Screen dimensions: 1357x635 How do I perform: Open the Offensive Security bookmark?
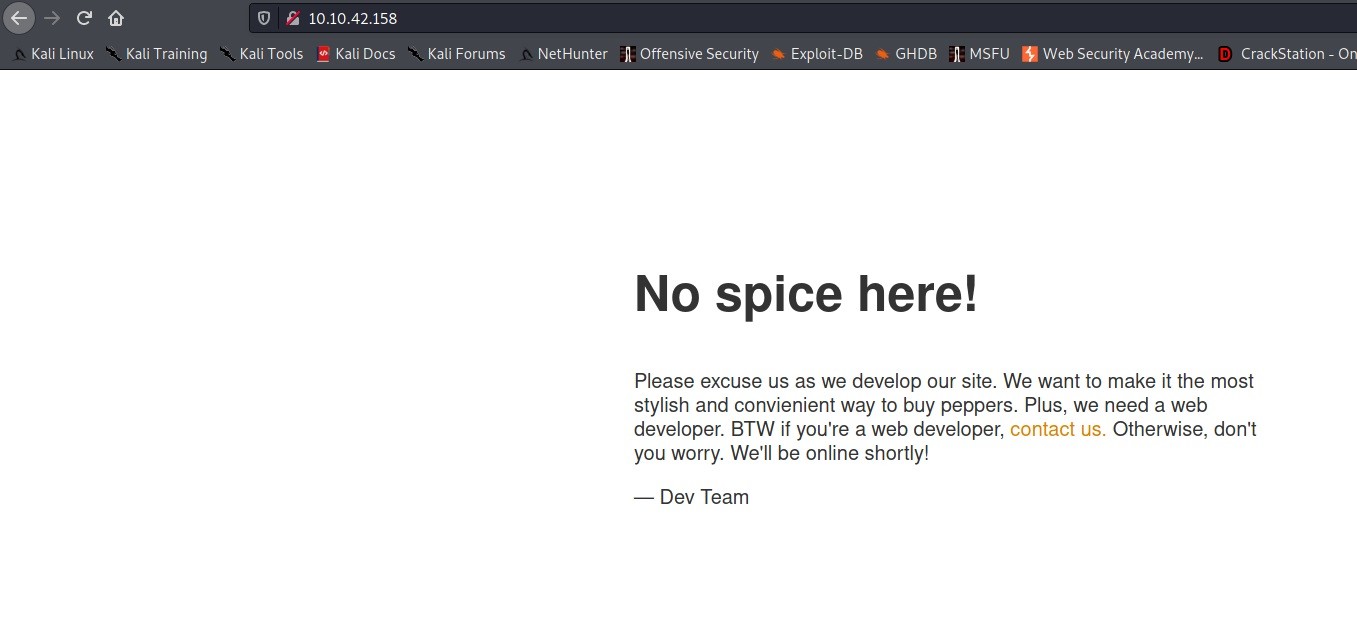(689, 54)
